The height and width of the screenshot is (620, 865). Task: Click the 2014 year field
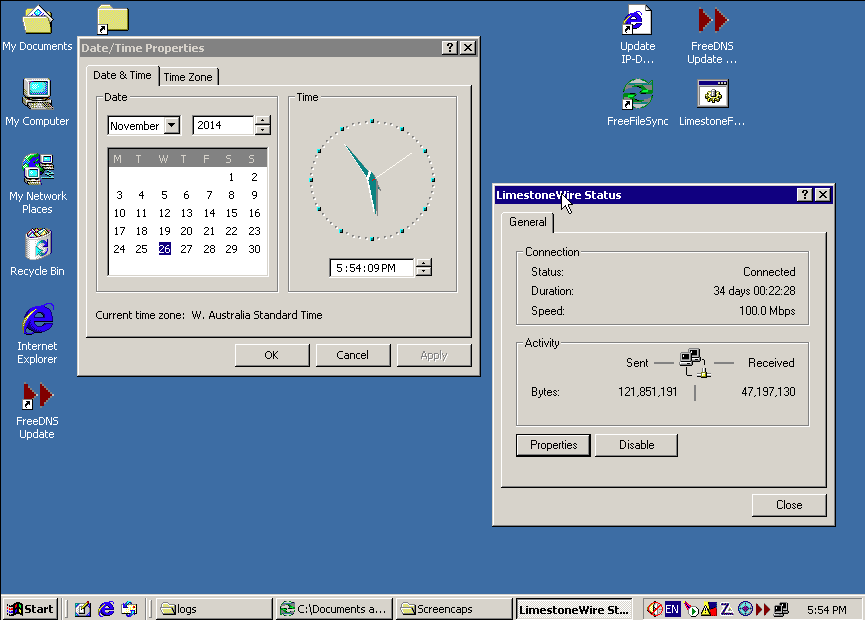(x=223, y=125)
